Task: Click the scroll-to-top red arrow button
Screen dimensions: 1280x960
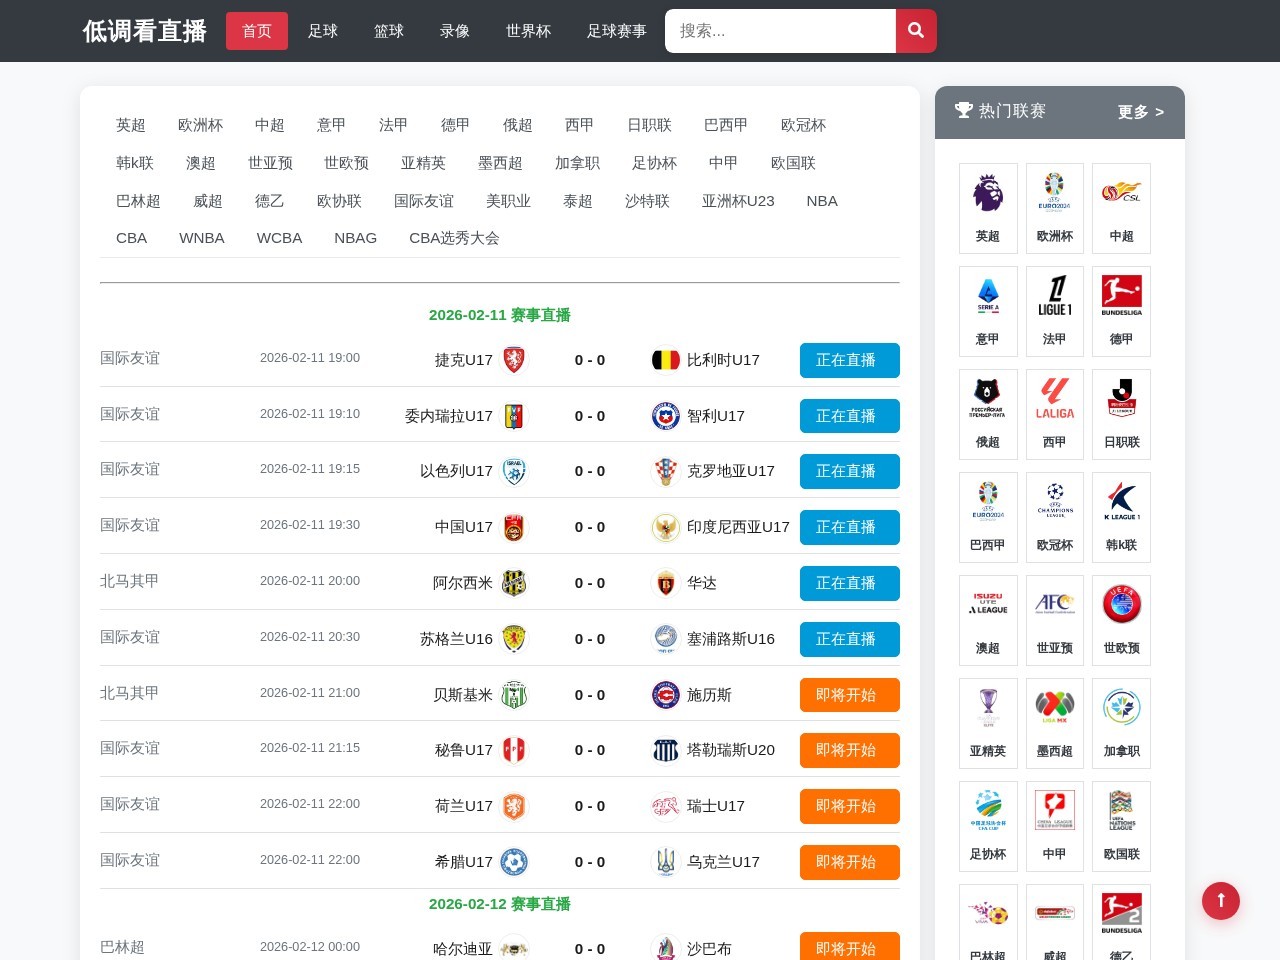Action: point(1220,900)
